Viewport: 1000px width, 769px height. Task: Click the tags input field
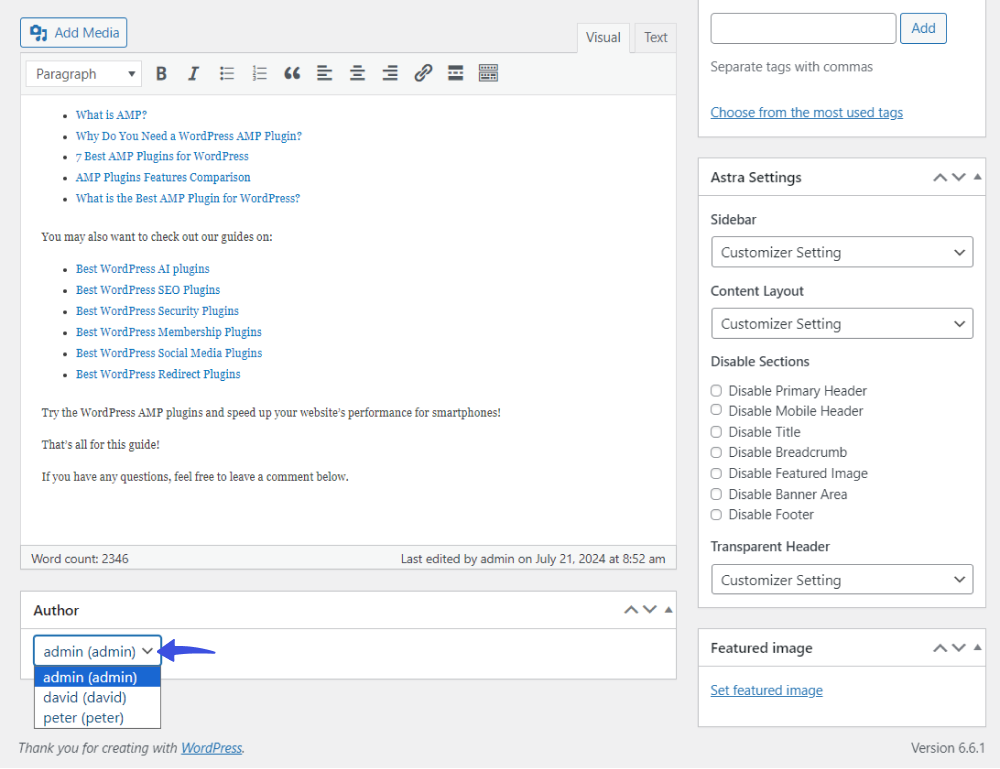click(804, 28)
